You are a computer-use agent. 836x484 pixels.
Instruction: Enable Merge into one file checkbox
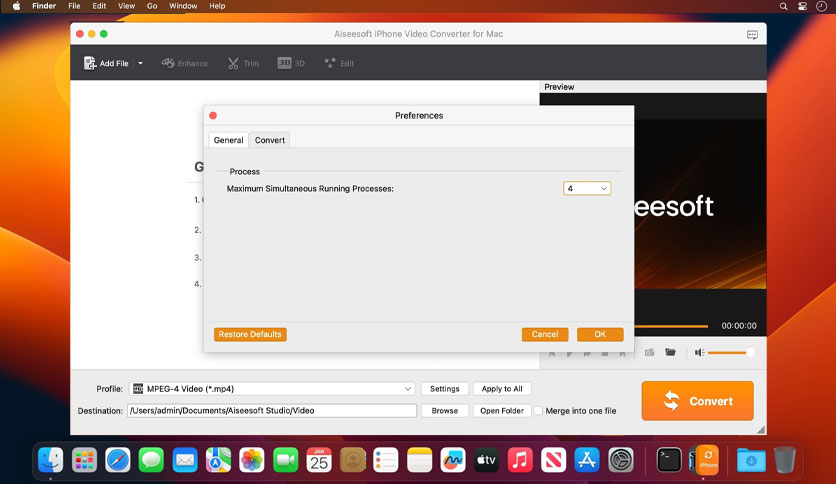(538, 410)
